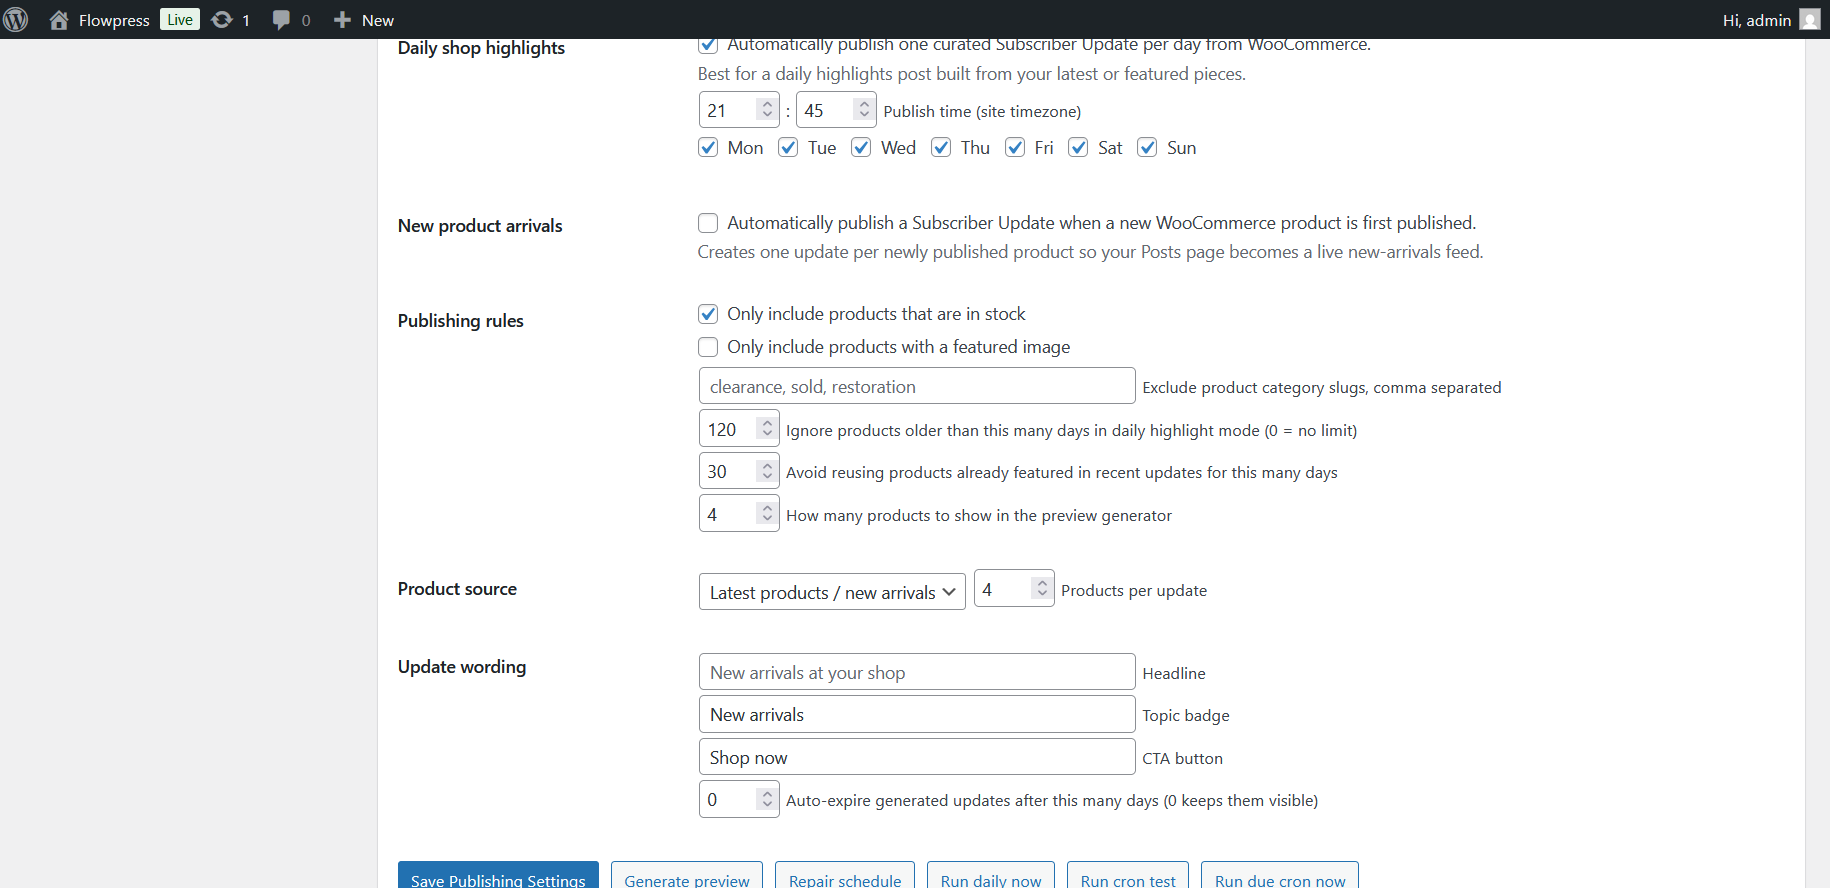The width and height of the screenshot is (1830, 888).
Task: Open the Hi, admin account menu
Action: coord(1757,20)
